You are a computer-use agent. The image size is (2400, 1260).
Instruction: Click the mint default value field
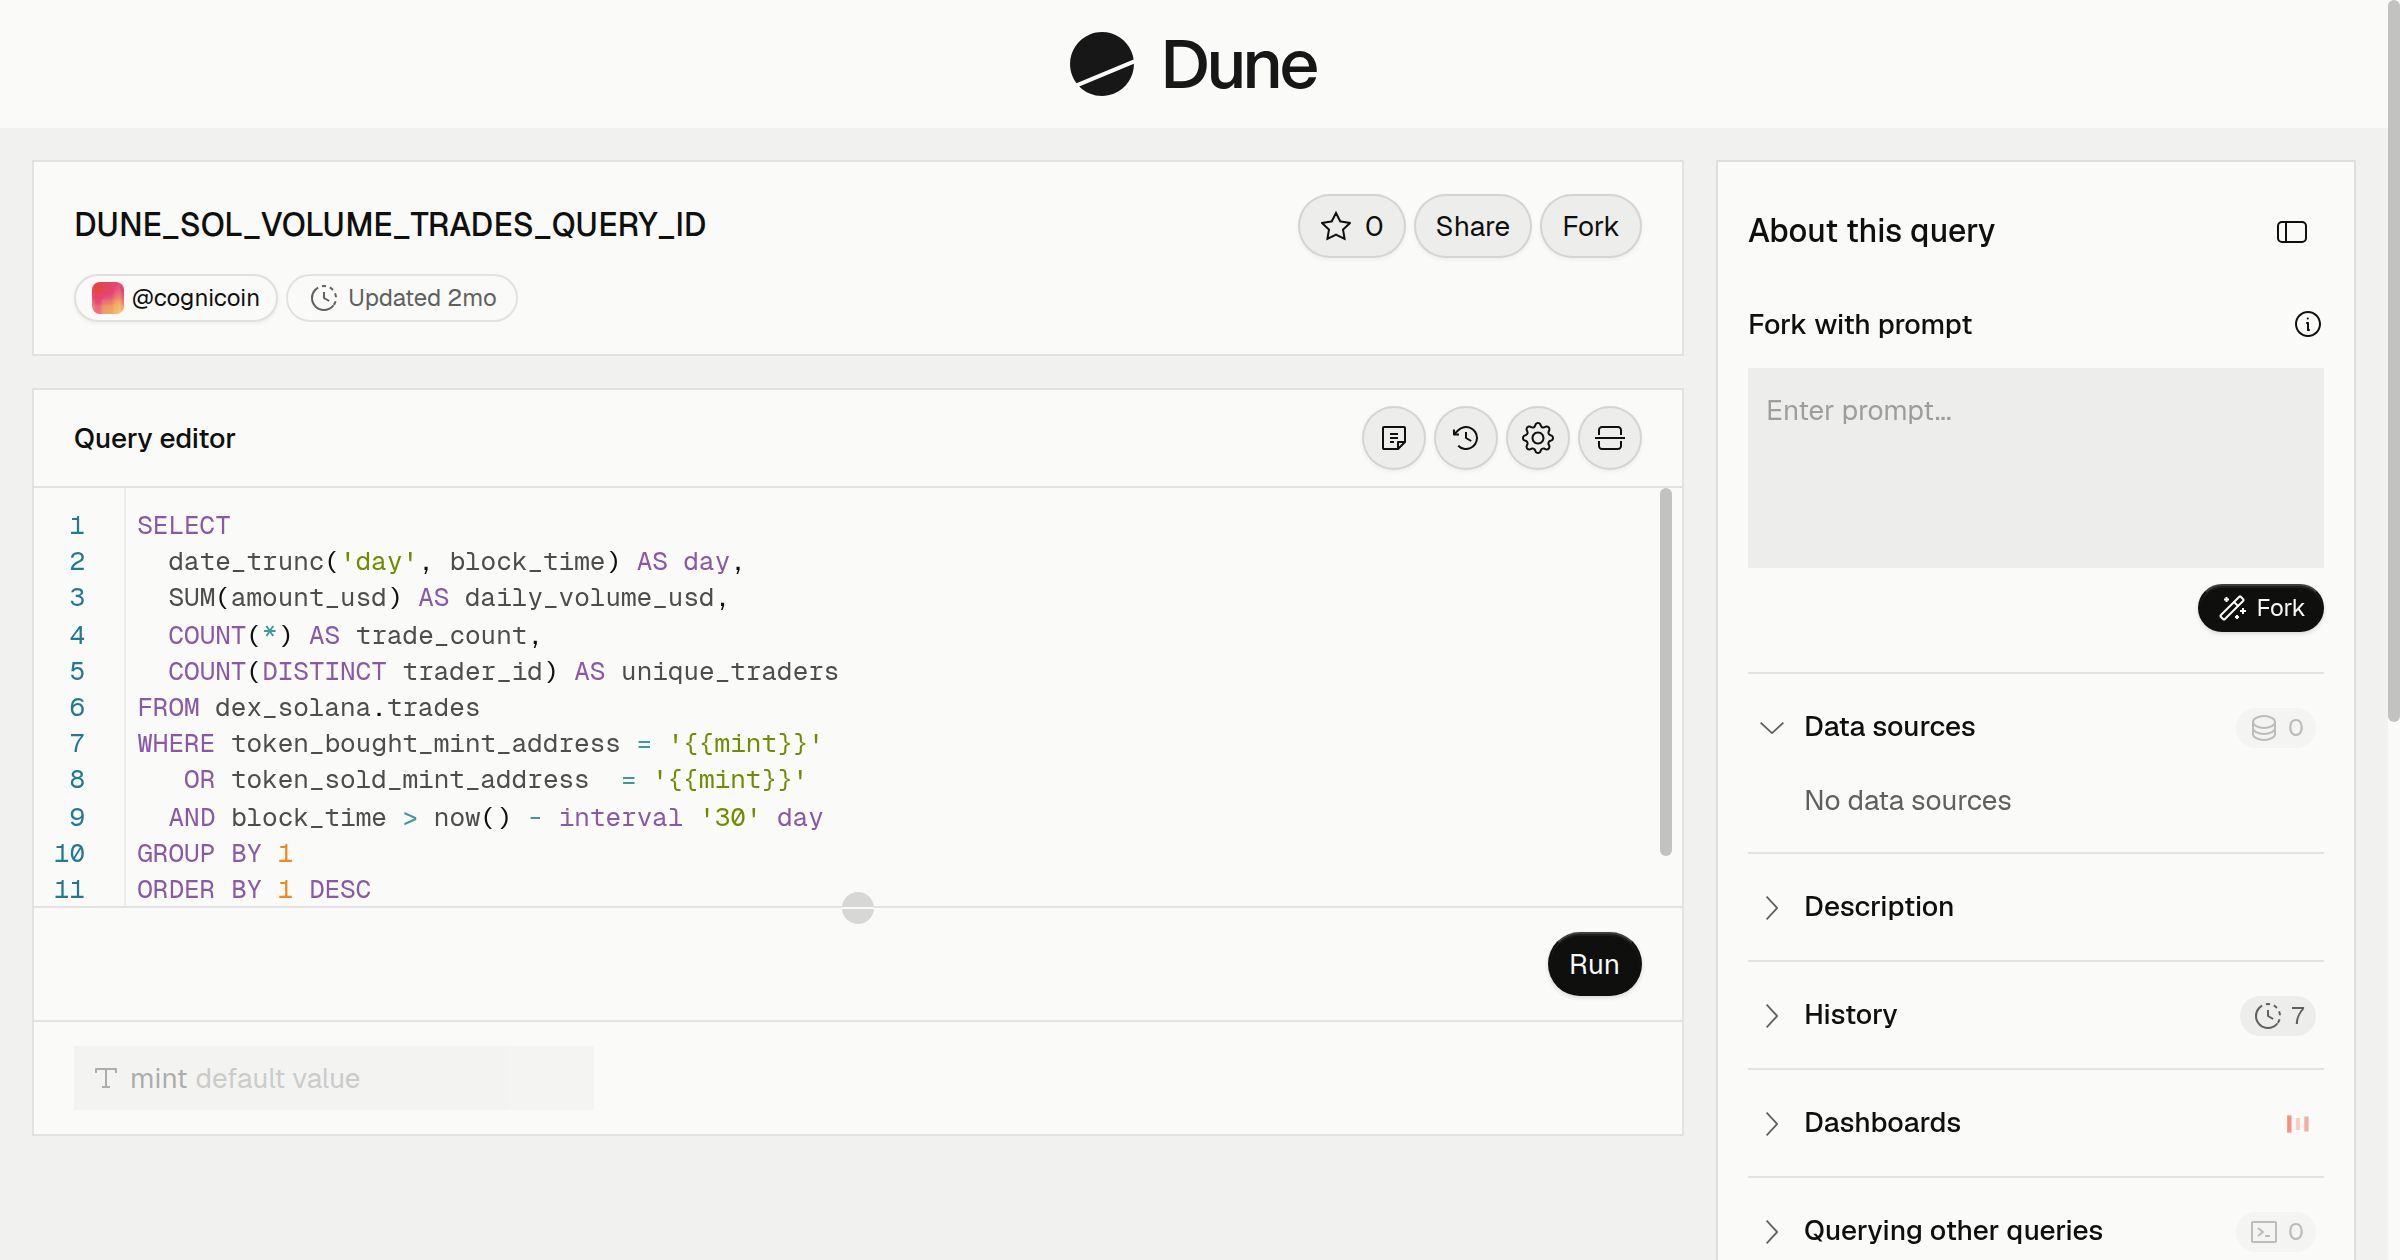click(334, 1078)
